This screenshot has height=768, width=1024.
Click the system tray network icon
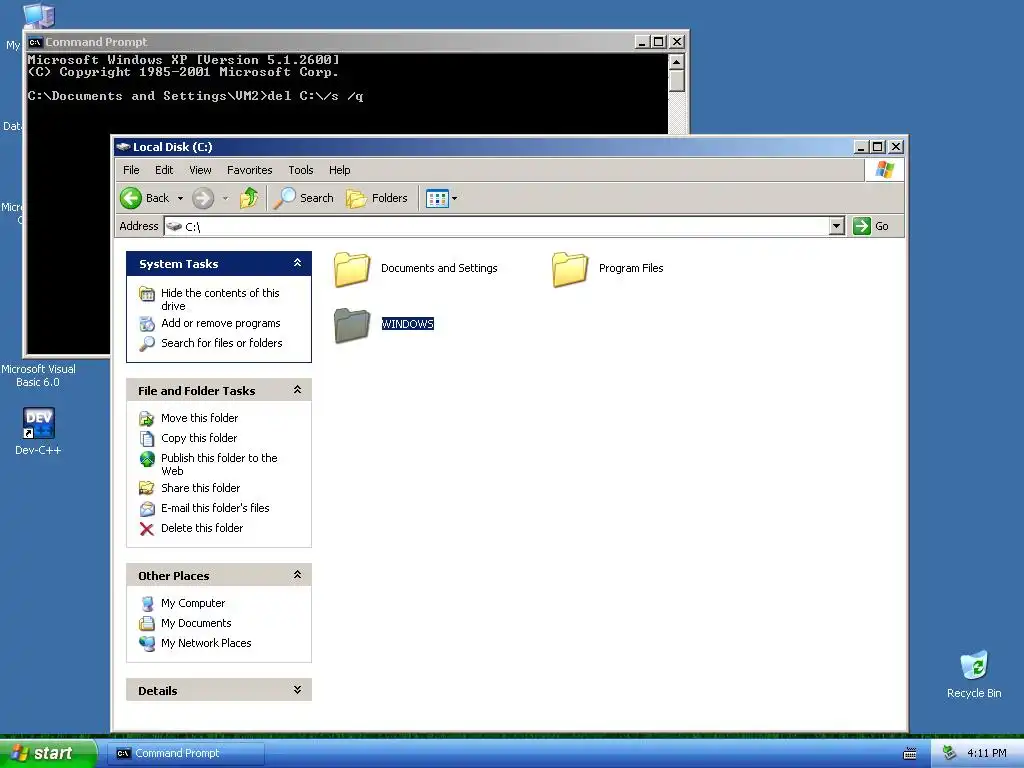949,753
